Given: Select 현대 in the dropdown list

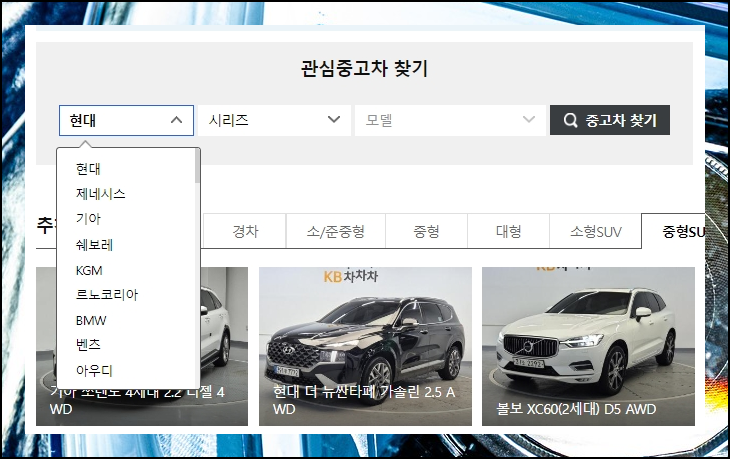Looking at the screenshot, I should click(88, 169).
